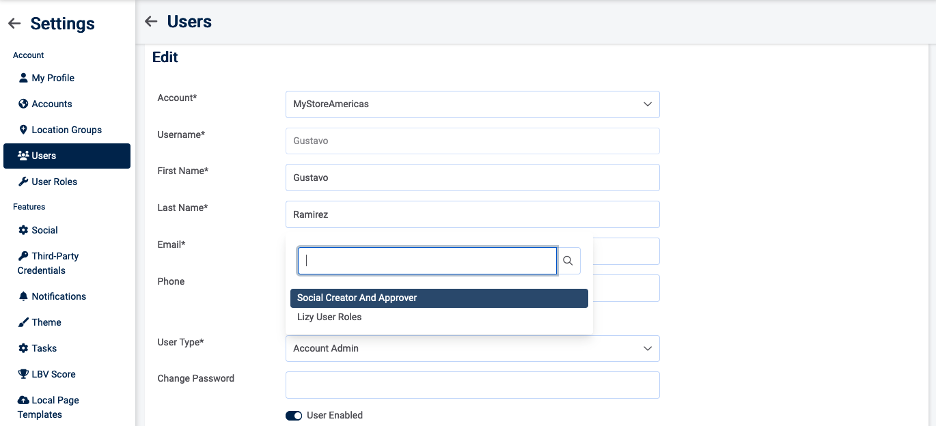
Task: Open Third-Party Credentials settings
Action: 55,263
